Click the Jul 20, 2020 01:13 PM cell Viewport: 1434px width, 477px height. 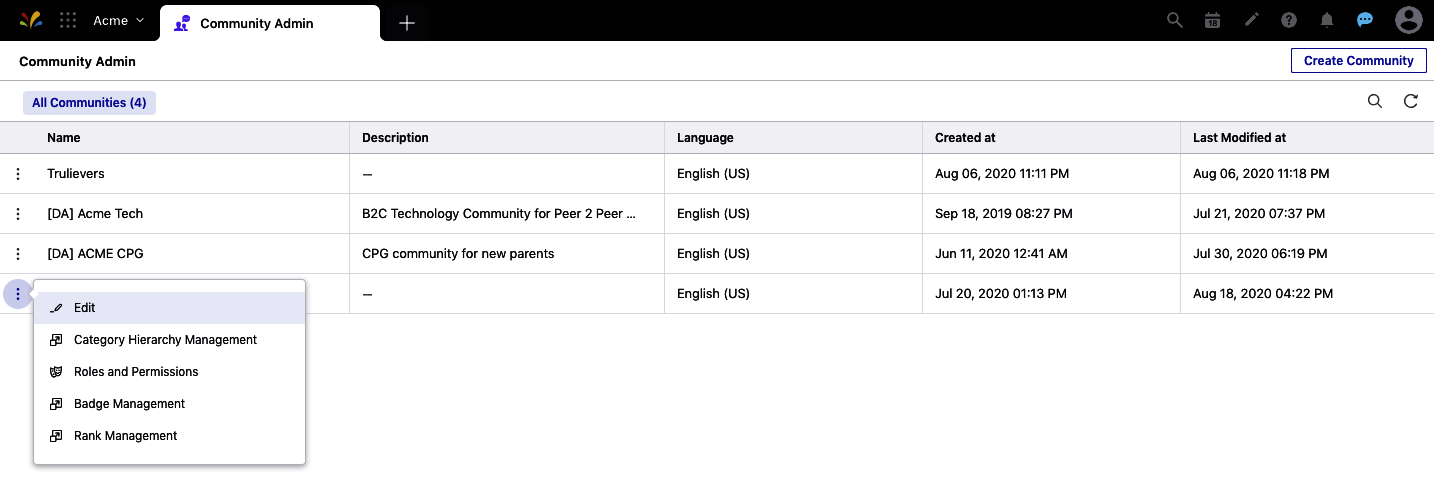[x=1000, y=294]
